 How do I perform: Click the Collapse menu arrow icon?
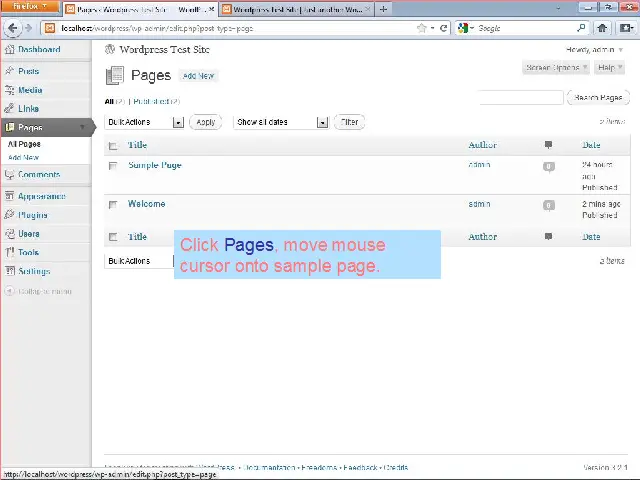pos(9,291)
